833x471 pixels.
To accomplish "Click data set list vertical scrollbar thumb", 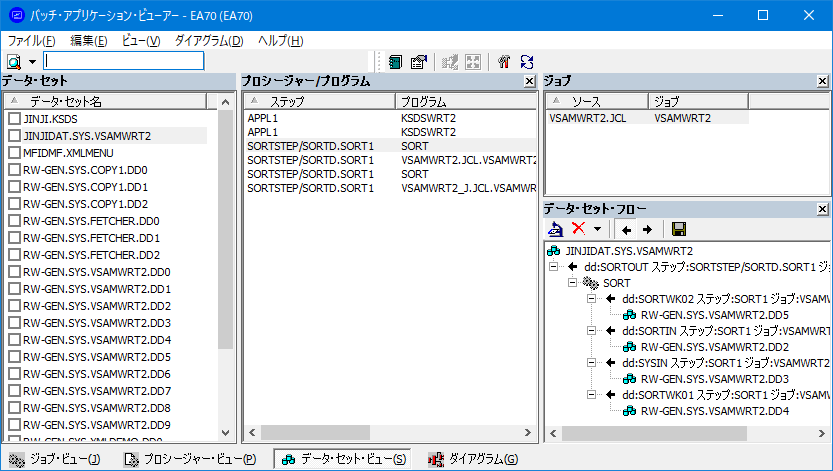I will click(x=225, y=229).
